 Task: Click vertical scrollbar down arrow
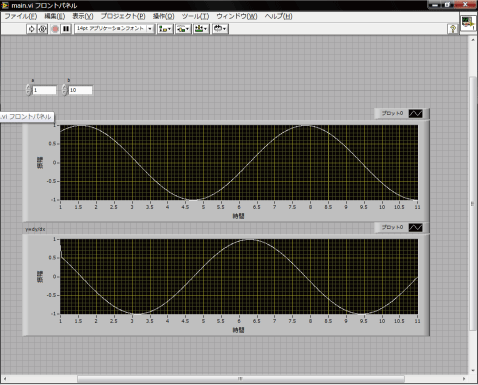coord(473,371)
